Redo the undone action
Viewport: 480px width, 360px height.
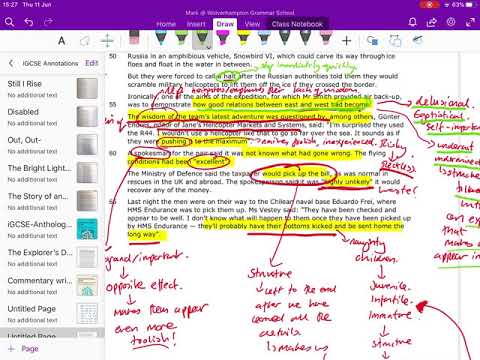[x=48, y=22]
